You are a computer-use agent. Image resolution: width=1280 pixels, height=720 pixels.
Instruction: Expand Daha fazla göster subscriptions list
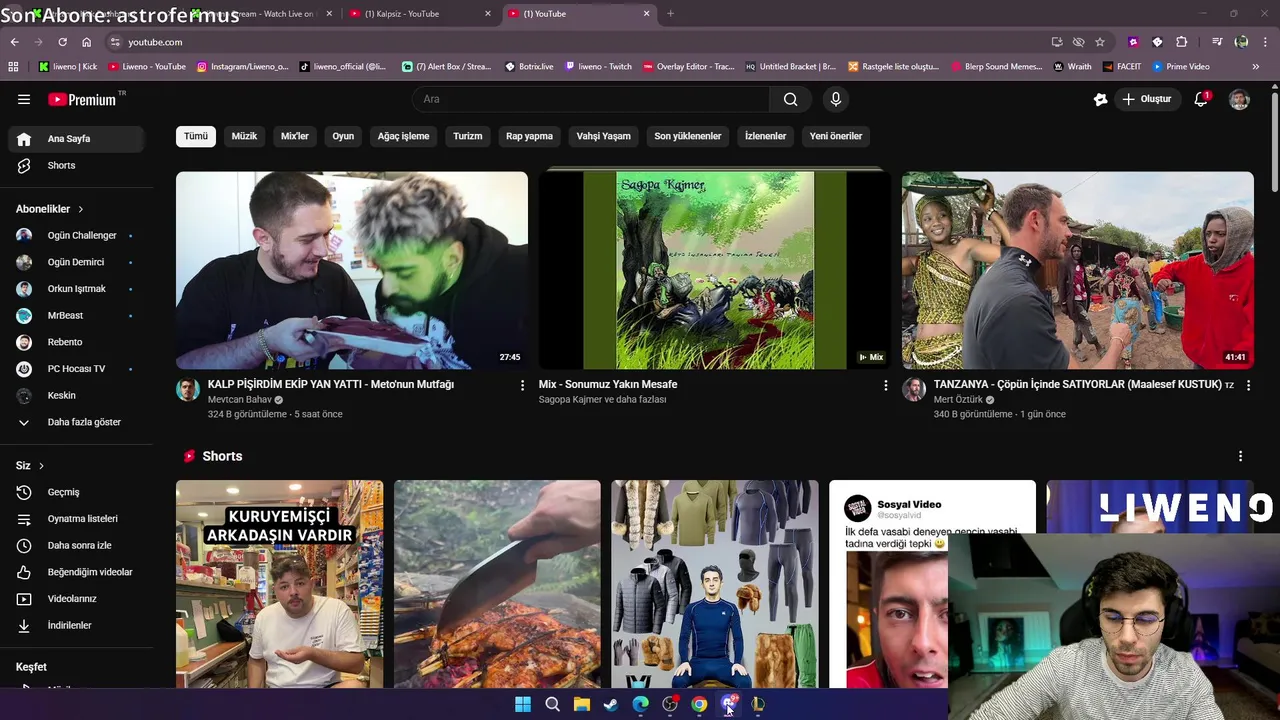(76, 422)
